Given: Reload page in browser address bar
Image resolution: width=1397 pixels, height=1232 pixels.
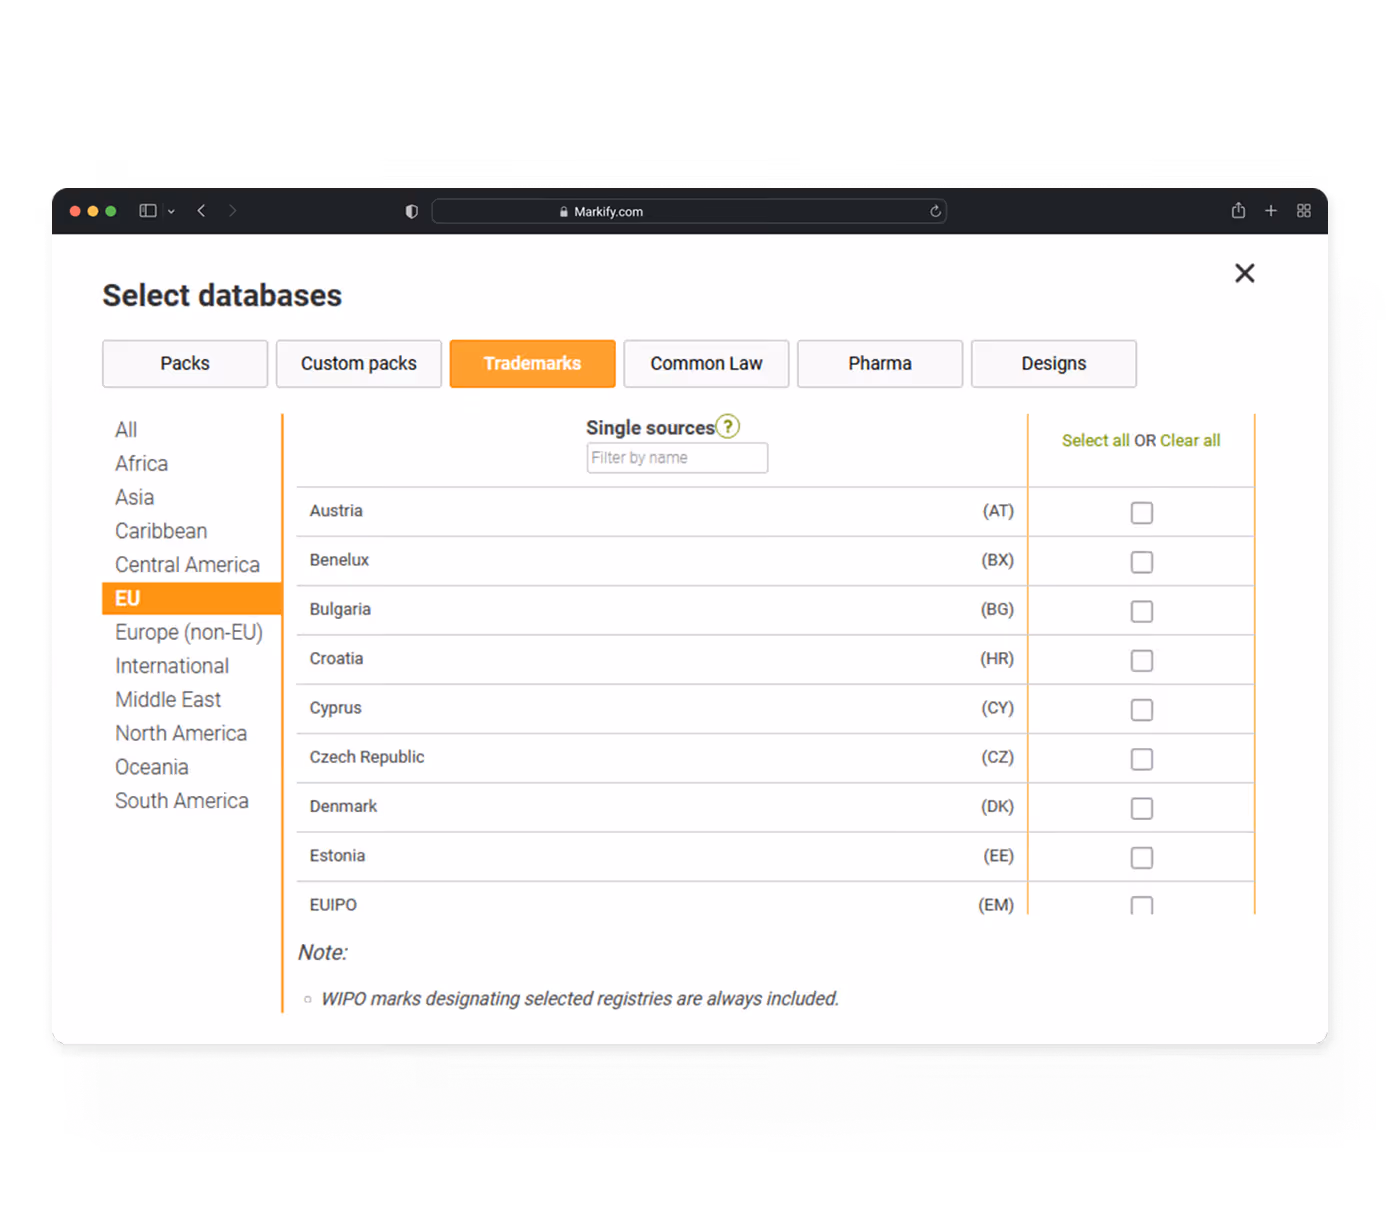Looking at the screenshot, I should coord(935,211).
